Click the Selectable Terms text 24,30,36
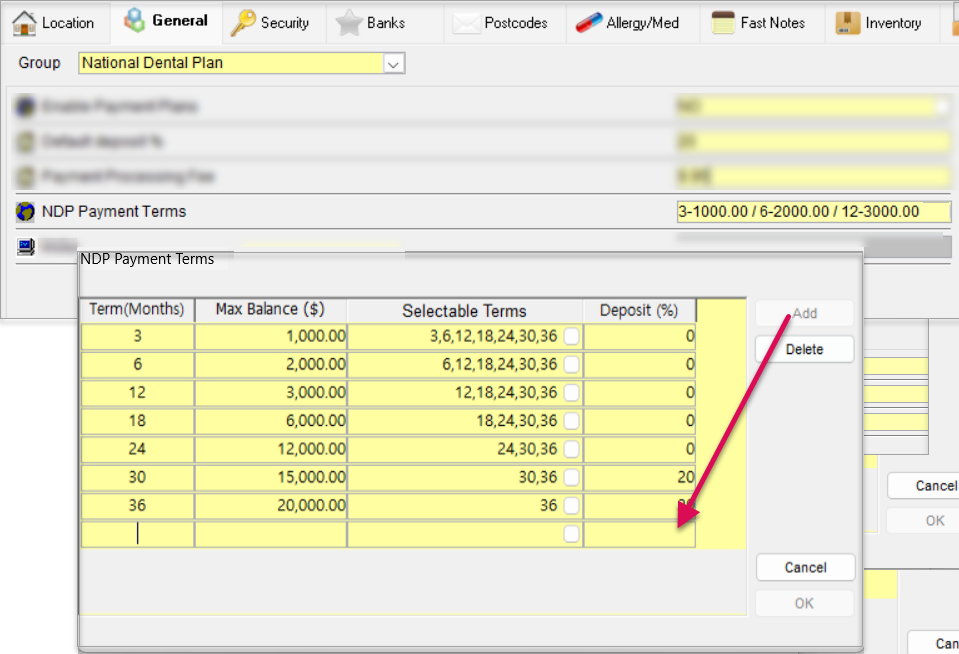The width and height of the screenshot is (959, 654). tap(527, 449)
